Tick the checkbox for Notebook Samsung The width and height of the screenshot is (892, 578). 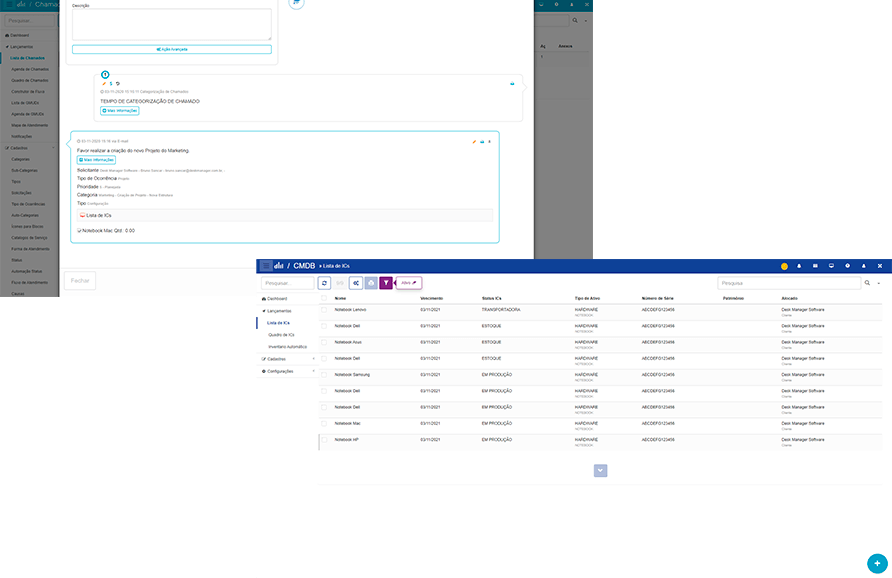(x=324, y=375)
